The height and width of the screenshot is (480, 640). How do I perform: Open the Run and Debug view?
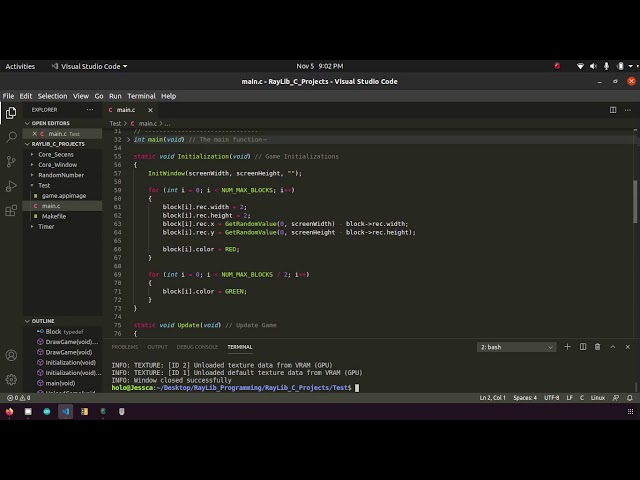tap(11, 186)
